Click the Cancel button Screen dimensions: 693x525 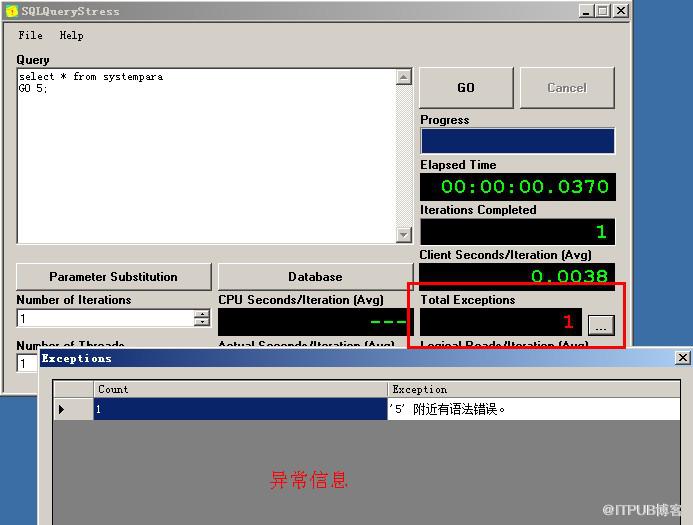tap(567, 88)
